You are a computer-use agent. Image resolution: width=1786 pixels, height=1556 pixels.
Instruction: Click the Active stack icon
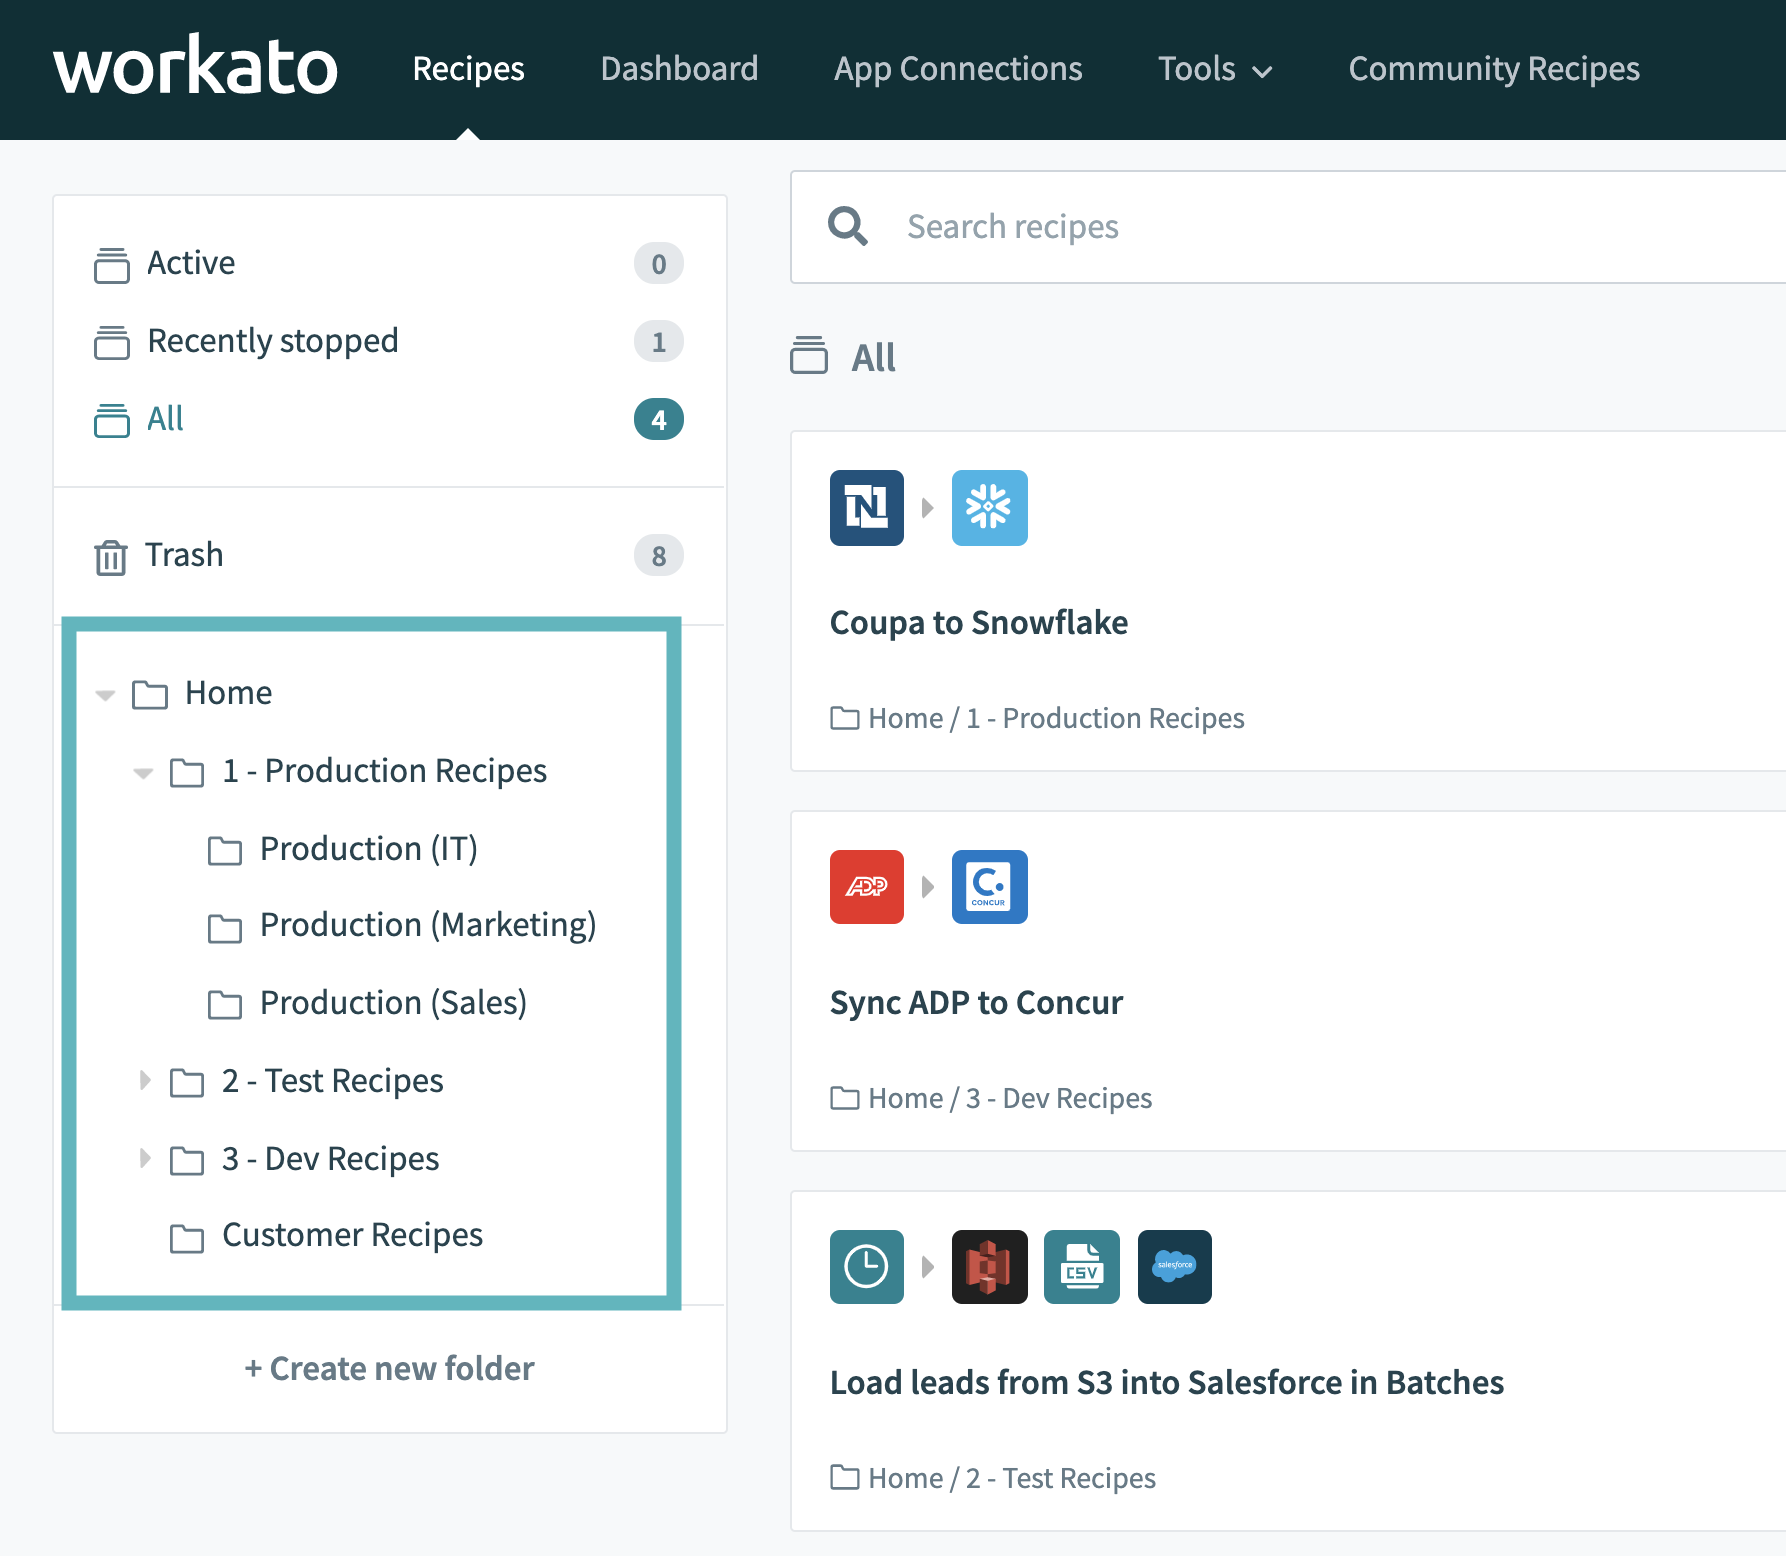[112, 265]
